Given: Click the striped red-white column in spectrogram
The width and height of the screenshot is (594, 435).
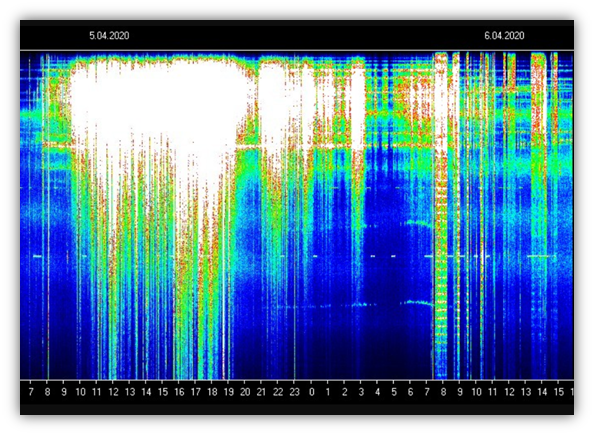Looking at the screenshot, I should coord(441,216).
